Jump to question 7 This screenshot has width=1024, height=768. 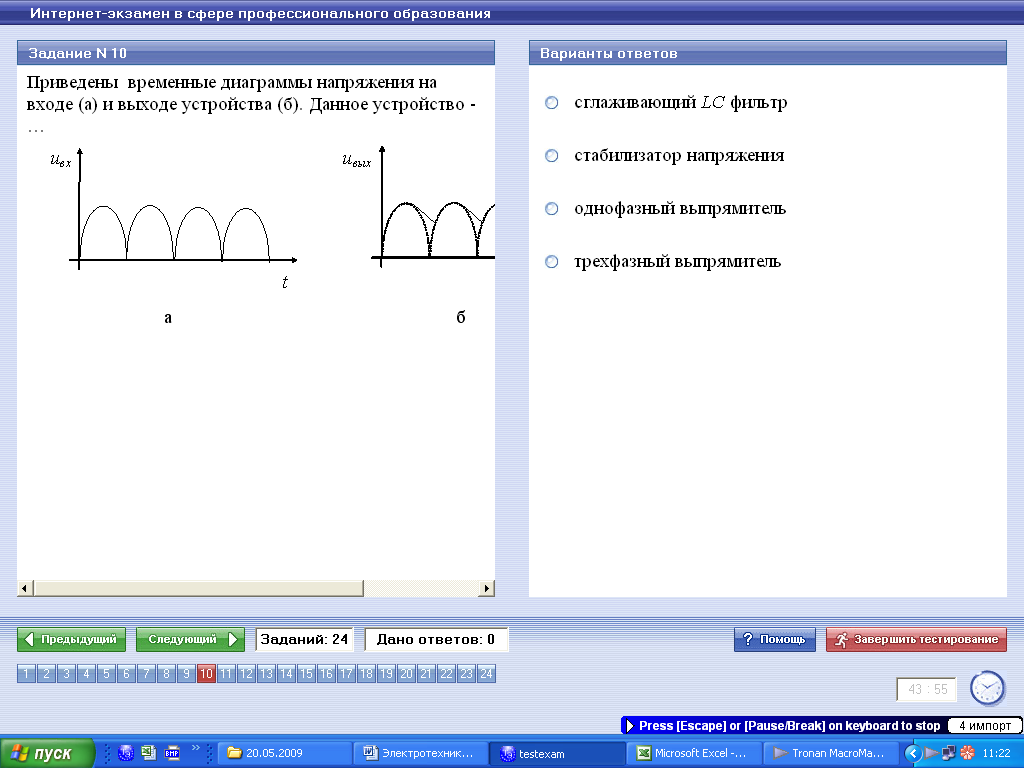tap(146, 673)
